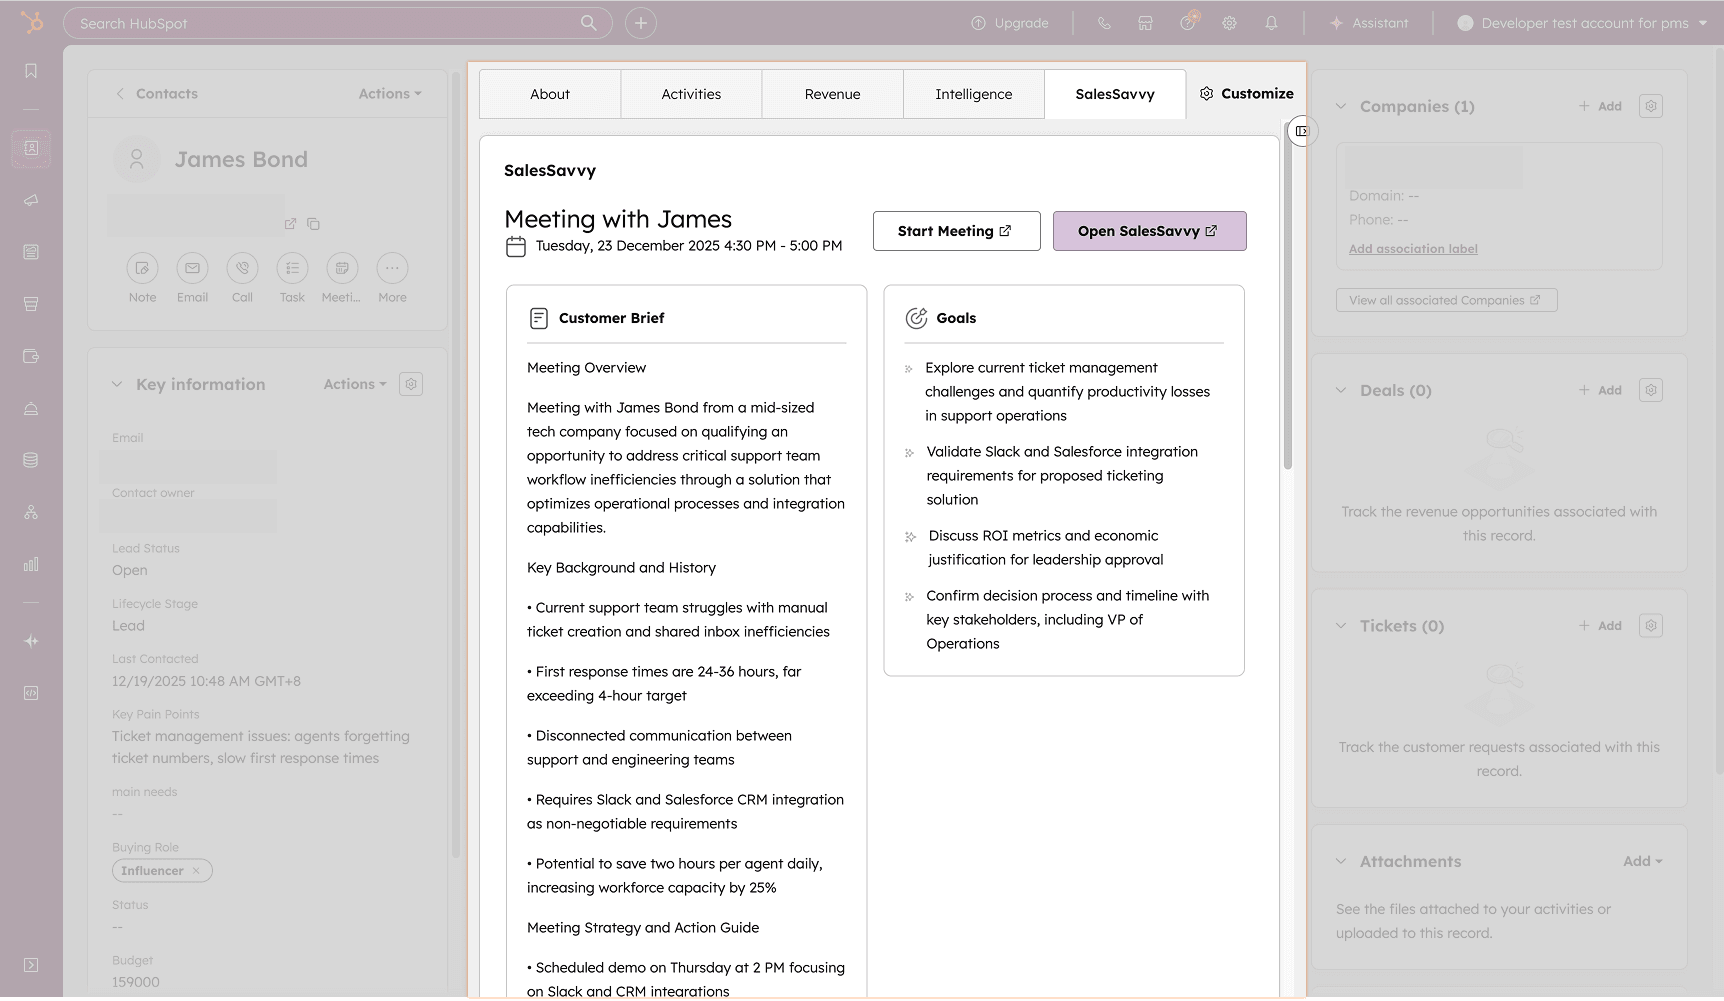Collapse the Tickets (0) card
Image resolution: width=1724 pixels, height=1001 pixels.
point(1341,626)
